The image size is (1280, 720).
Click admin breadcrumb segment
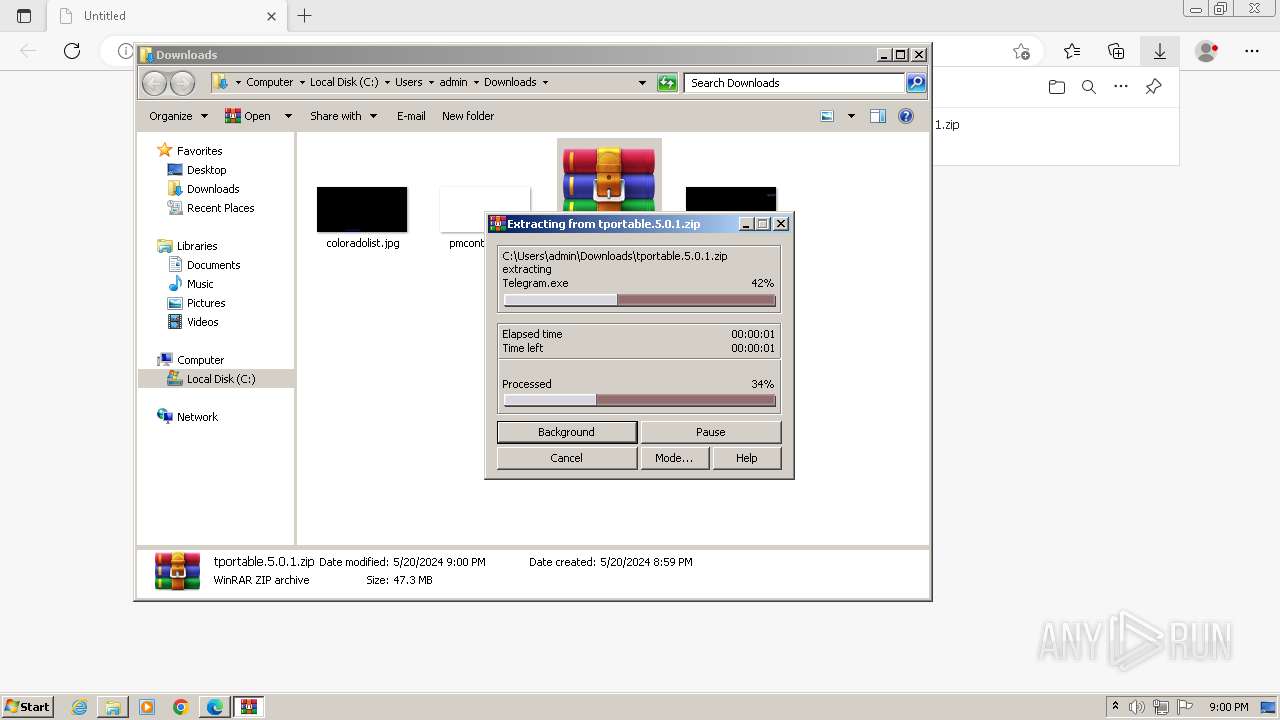click(x=453, y=82)
